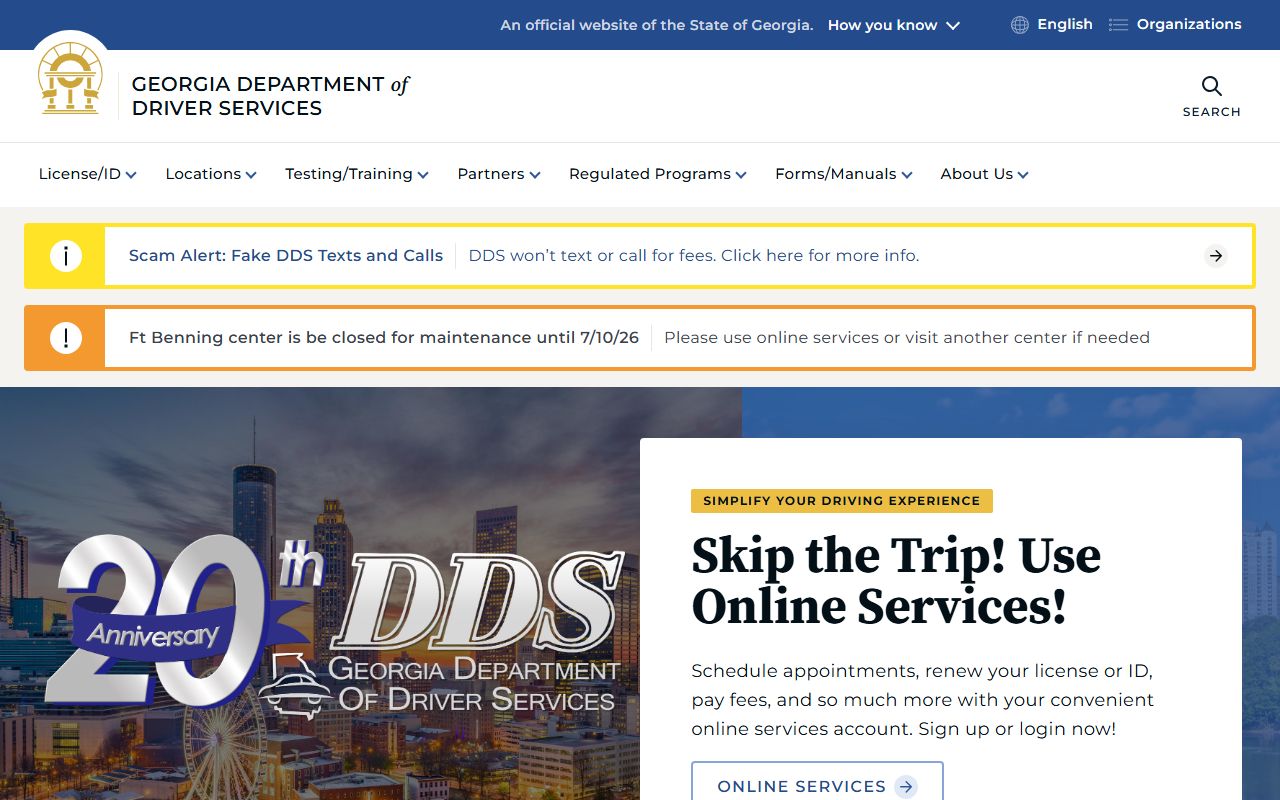Open the Partners menu
The image size is (1280, 800).
pyautogui.click(x=499, y=174)
